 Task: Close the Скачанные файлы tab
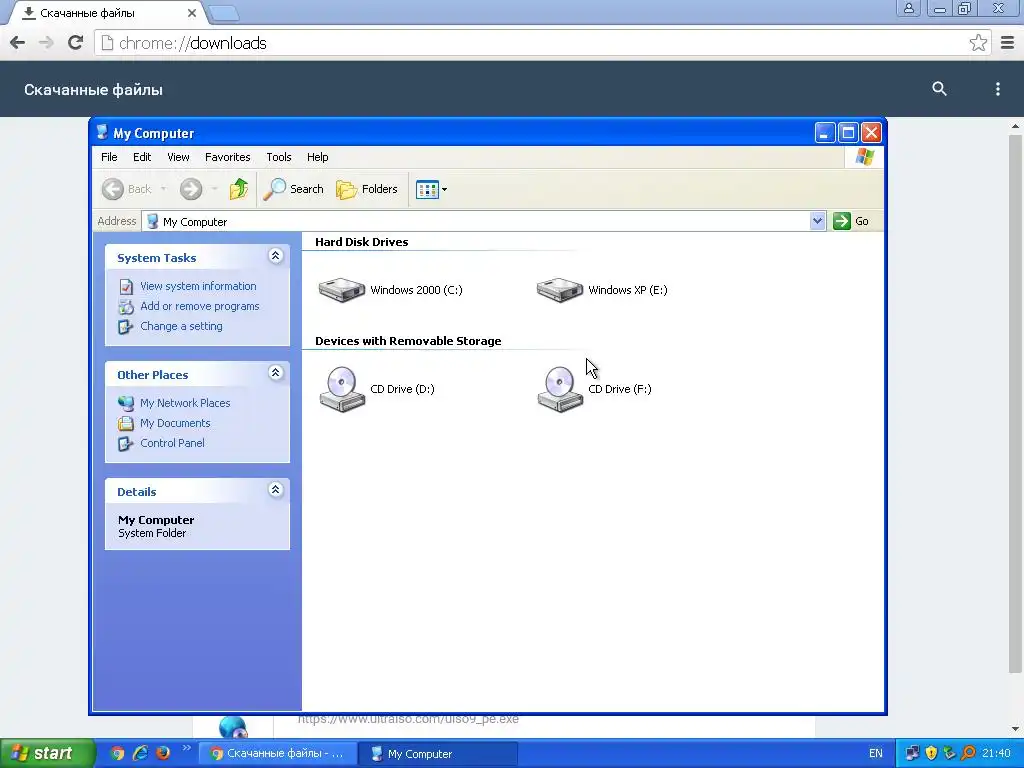point(191,13)
